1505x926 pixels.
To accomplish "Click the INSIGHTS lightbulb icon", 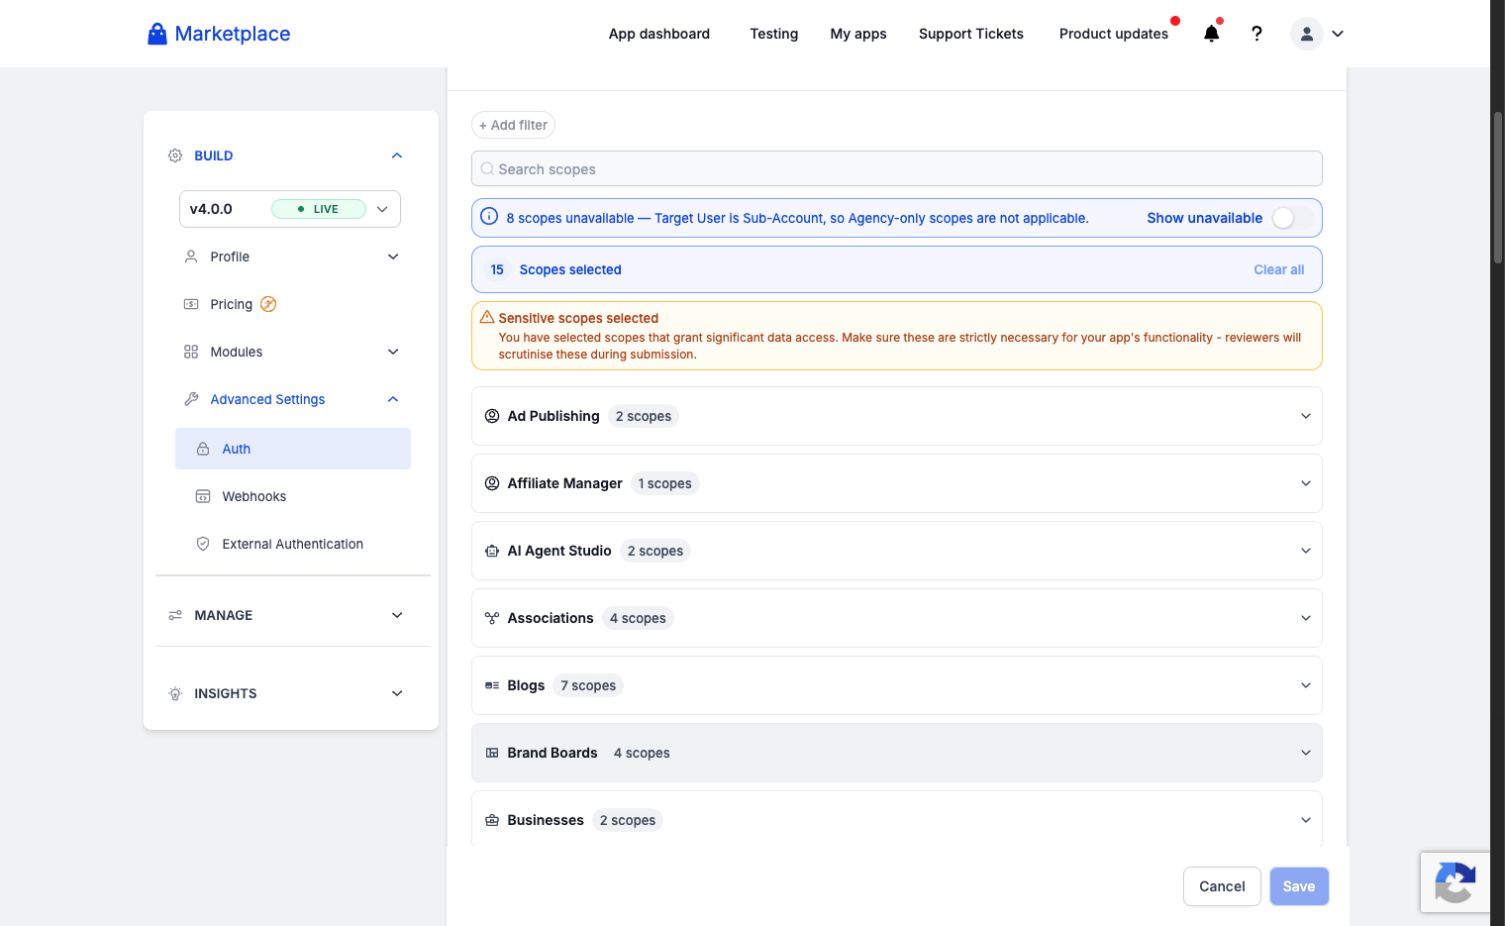I will click(x=175, y=693).
